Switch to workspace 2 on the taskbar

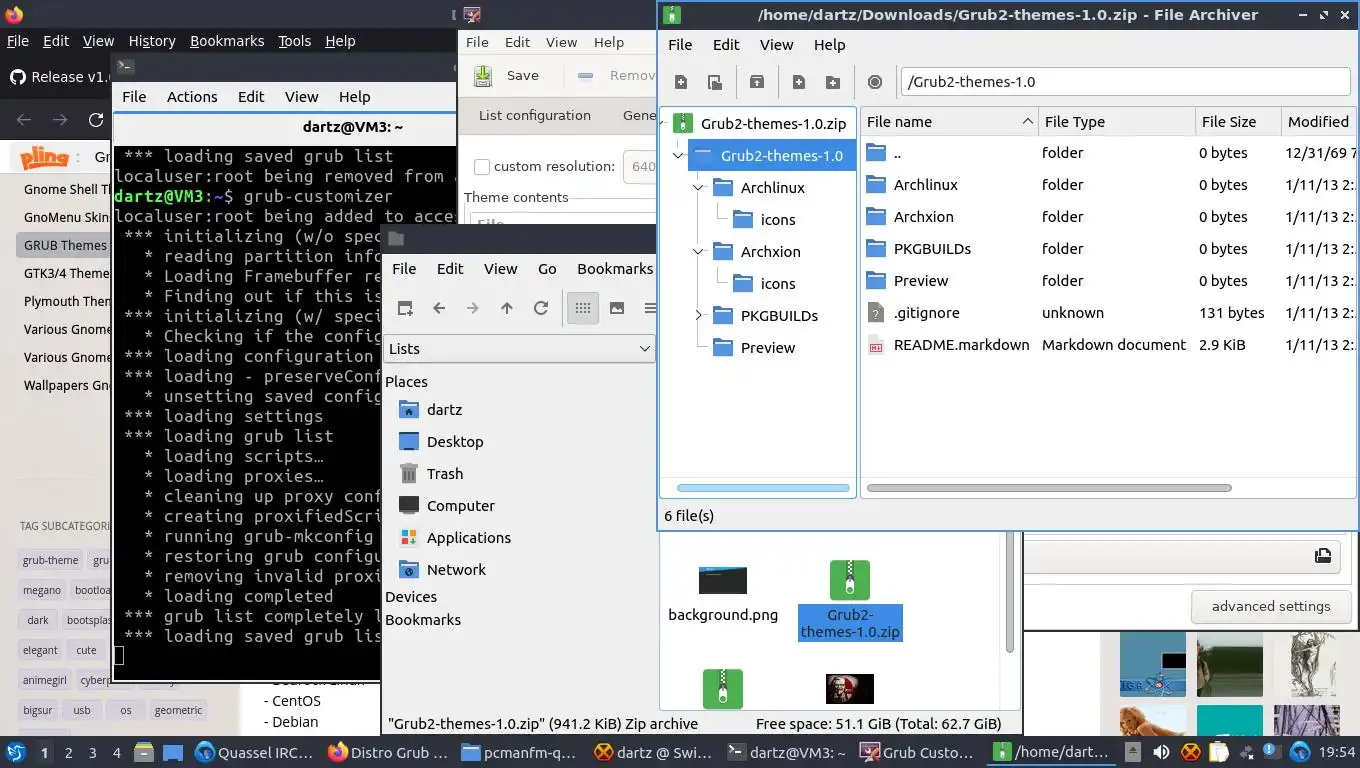68,753
